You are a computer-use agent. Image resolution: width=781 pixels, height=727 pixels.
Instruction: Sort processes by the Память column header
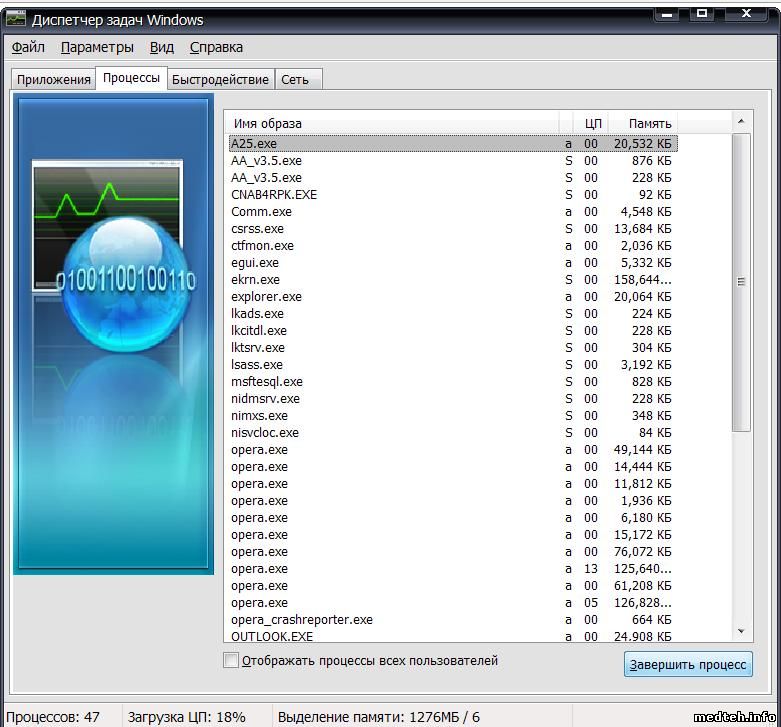[x=650, y=123]
